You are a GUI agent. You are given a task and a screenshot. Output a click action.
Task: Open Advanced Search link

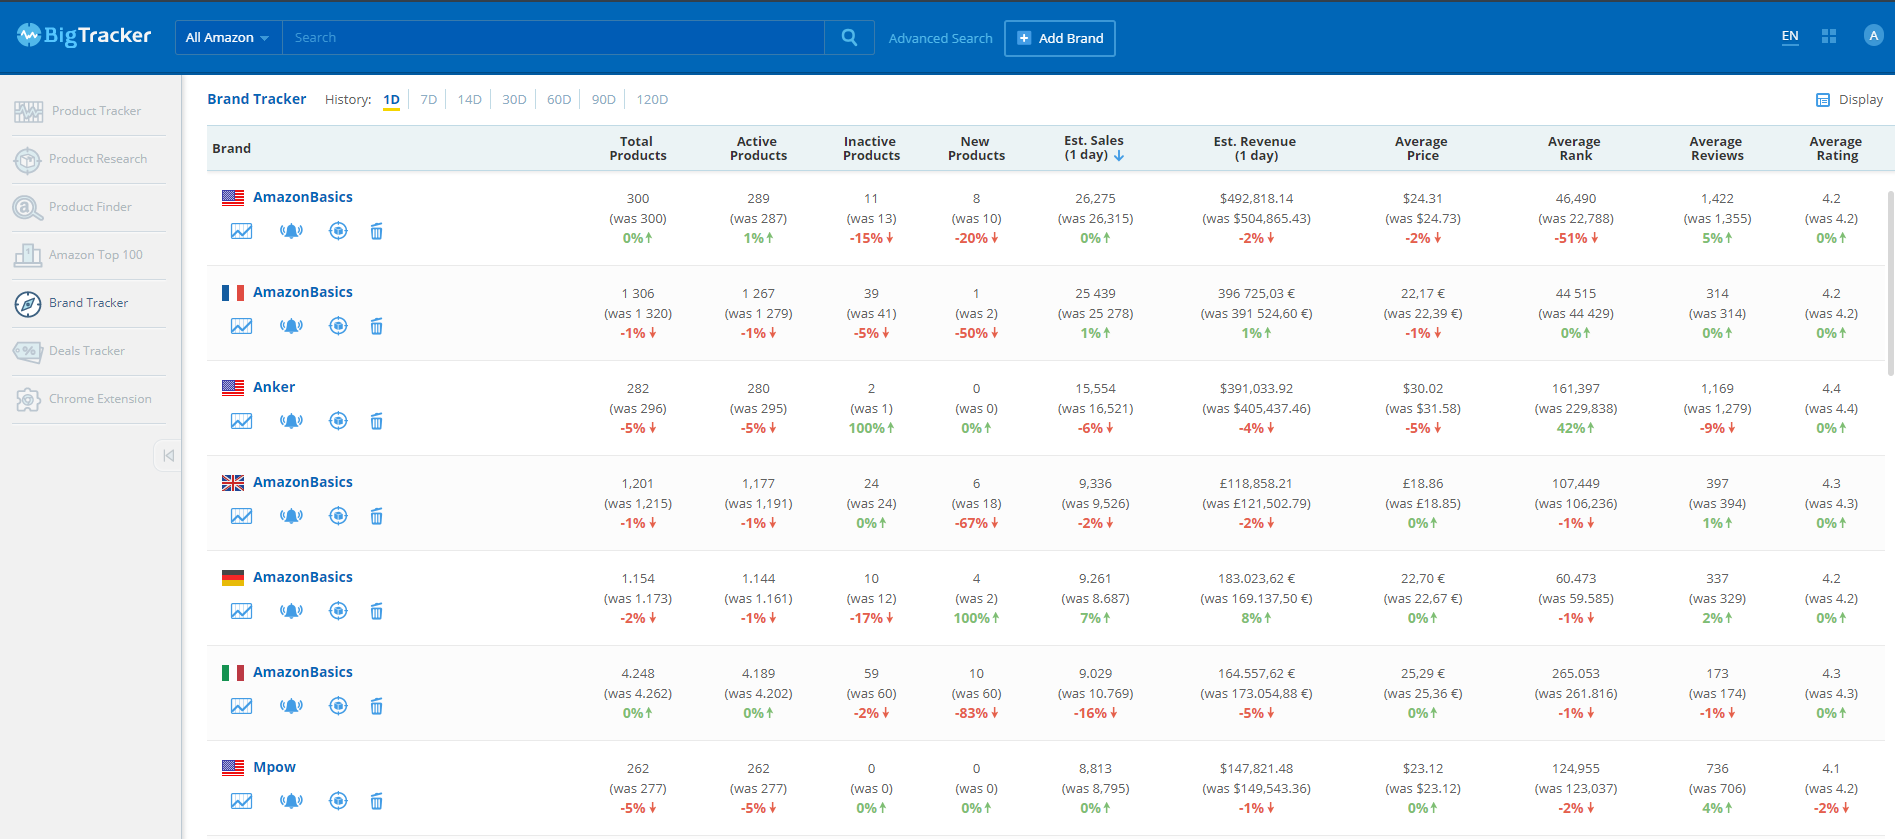point(940,38)
